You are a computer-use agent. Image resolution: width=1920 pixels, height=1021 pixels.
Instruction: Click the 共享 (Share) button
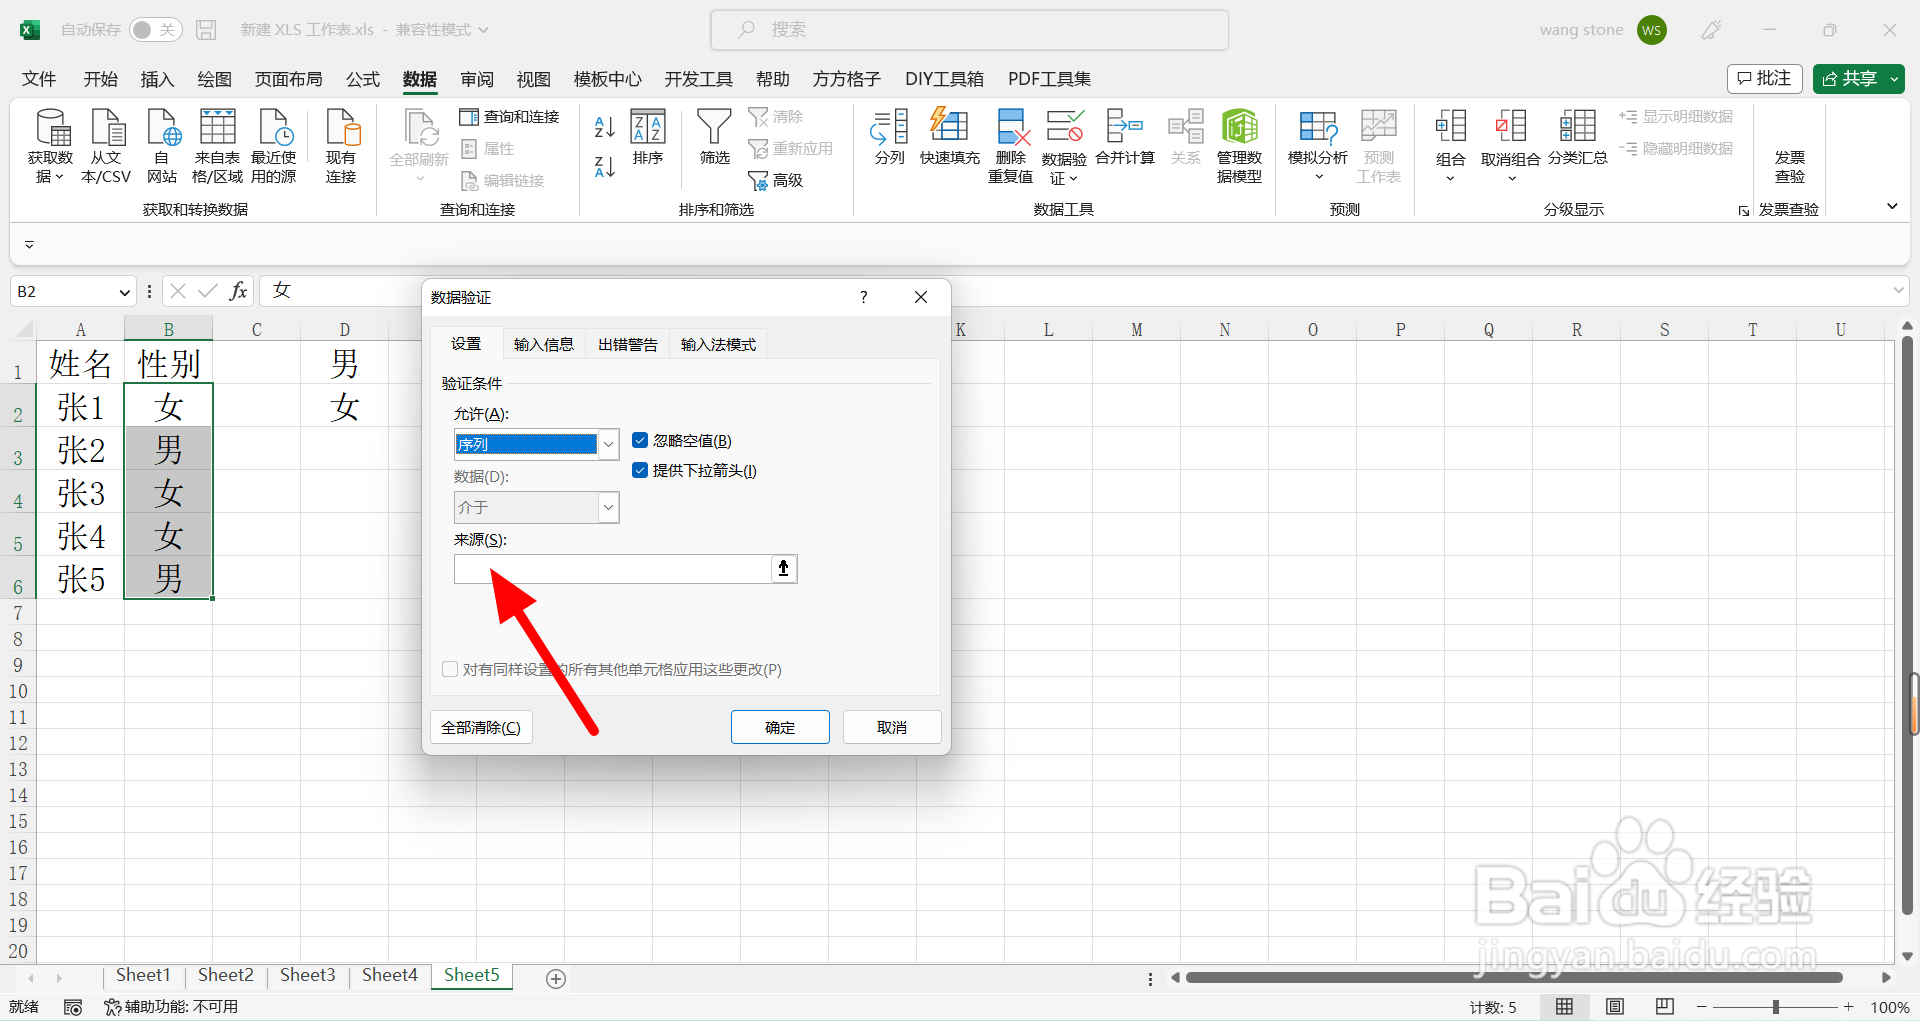pyautogui.click(x=1849, y=79)
